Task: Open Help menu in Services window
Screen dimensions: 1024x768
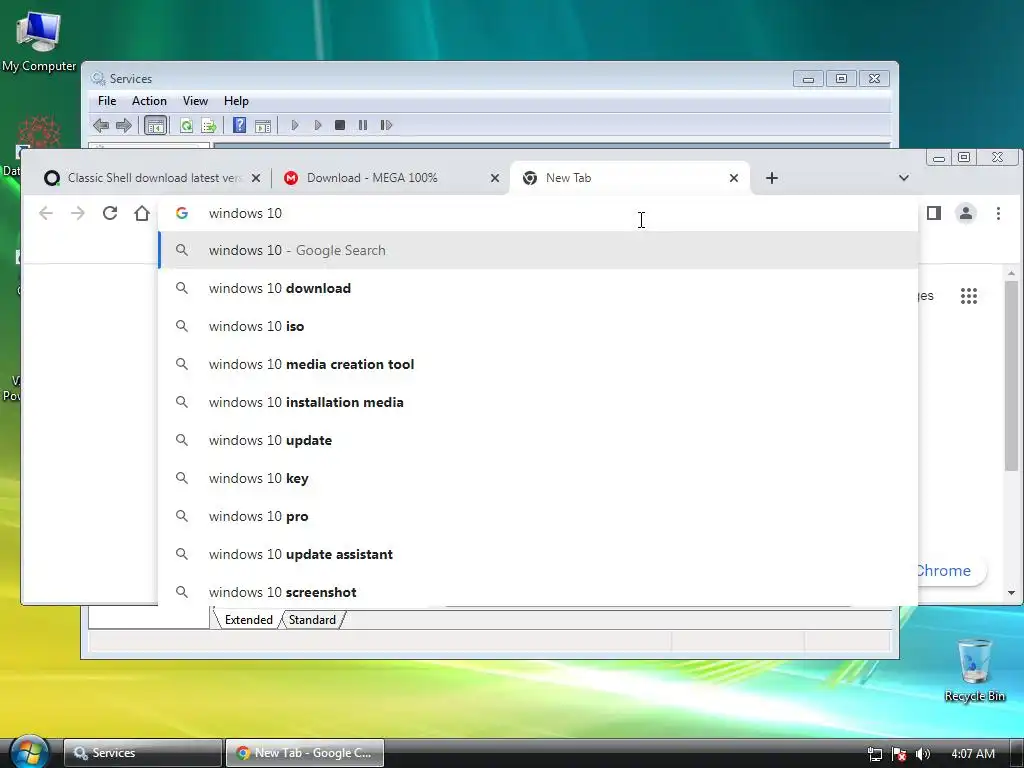Action: click(x=236, y=101)
